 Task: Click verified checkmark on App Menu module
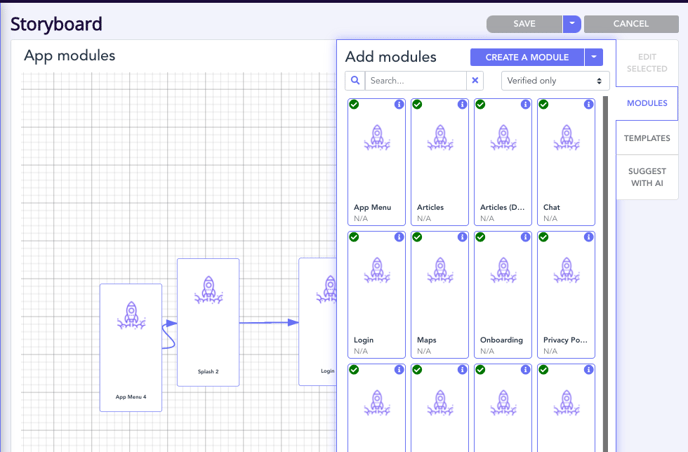[354, 104]
